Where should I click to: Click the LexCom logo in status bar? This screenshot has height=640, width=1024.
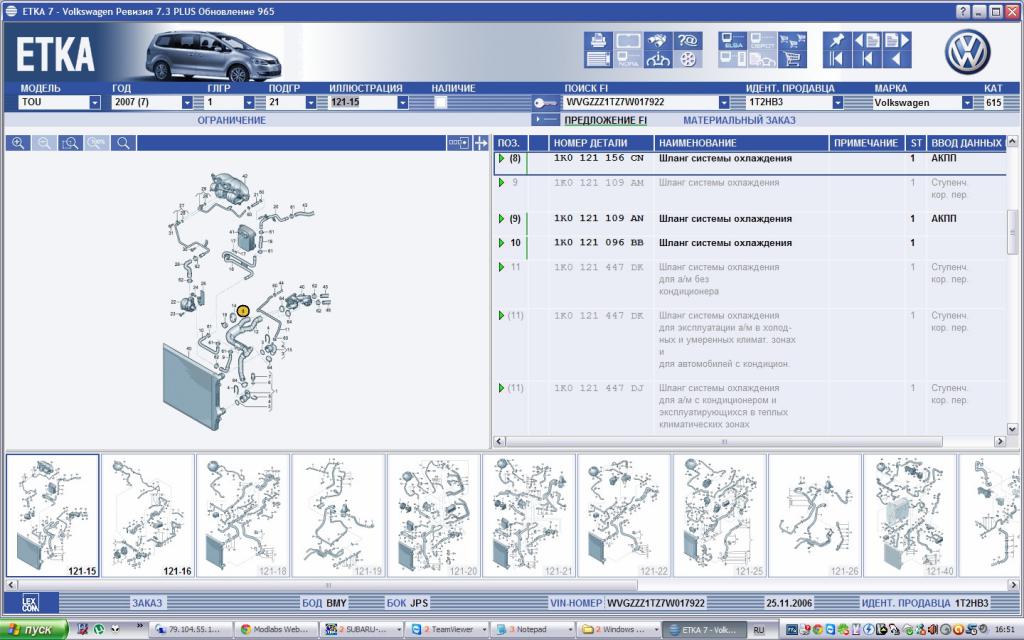click(31, 603)
